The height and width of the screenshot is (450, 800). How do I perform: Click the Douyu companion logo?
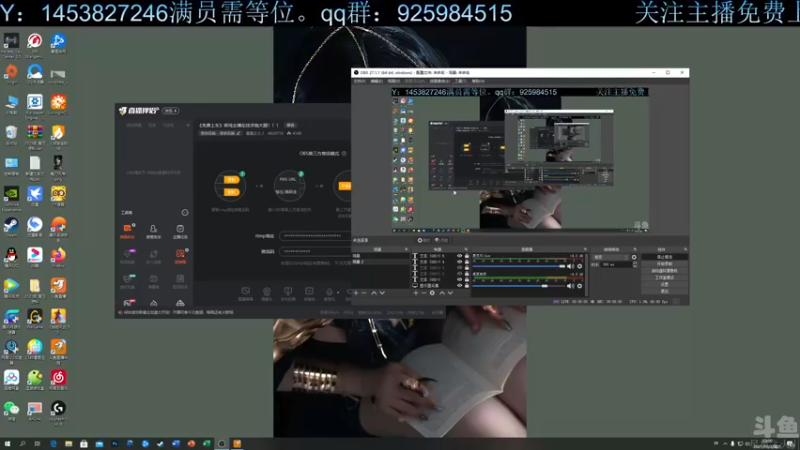click(x=139, y=110)
